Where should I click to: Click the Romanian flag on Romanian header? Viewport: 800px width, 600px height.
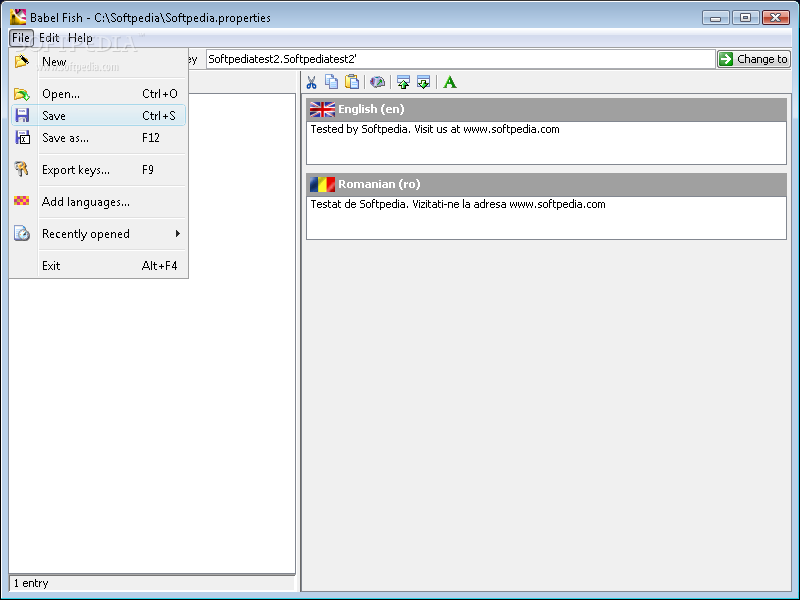click(x=322, y=184)
